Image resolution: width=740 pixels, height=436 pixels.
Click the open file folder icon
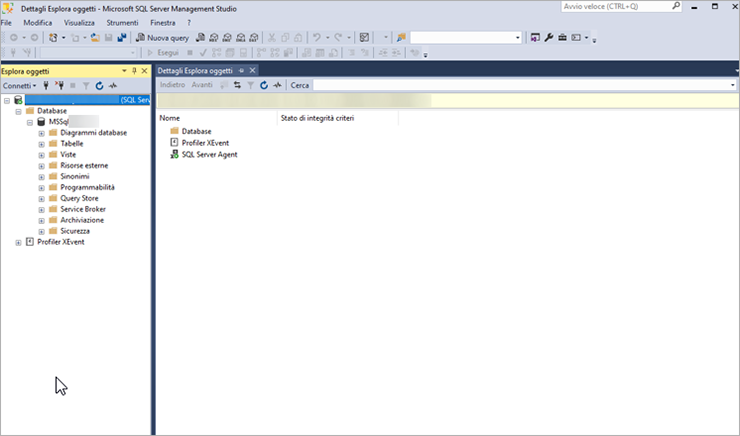95,38
